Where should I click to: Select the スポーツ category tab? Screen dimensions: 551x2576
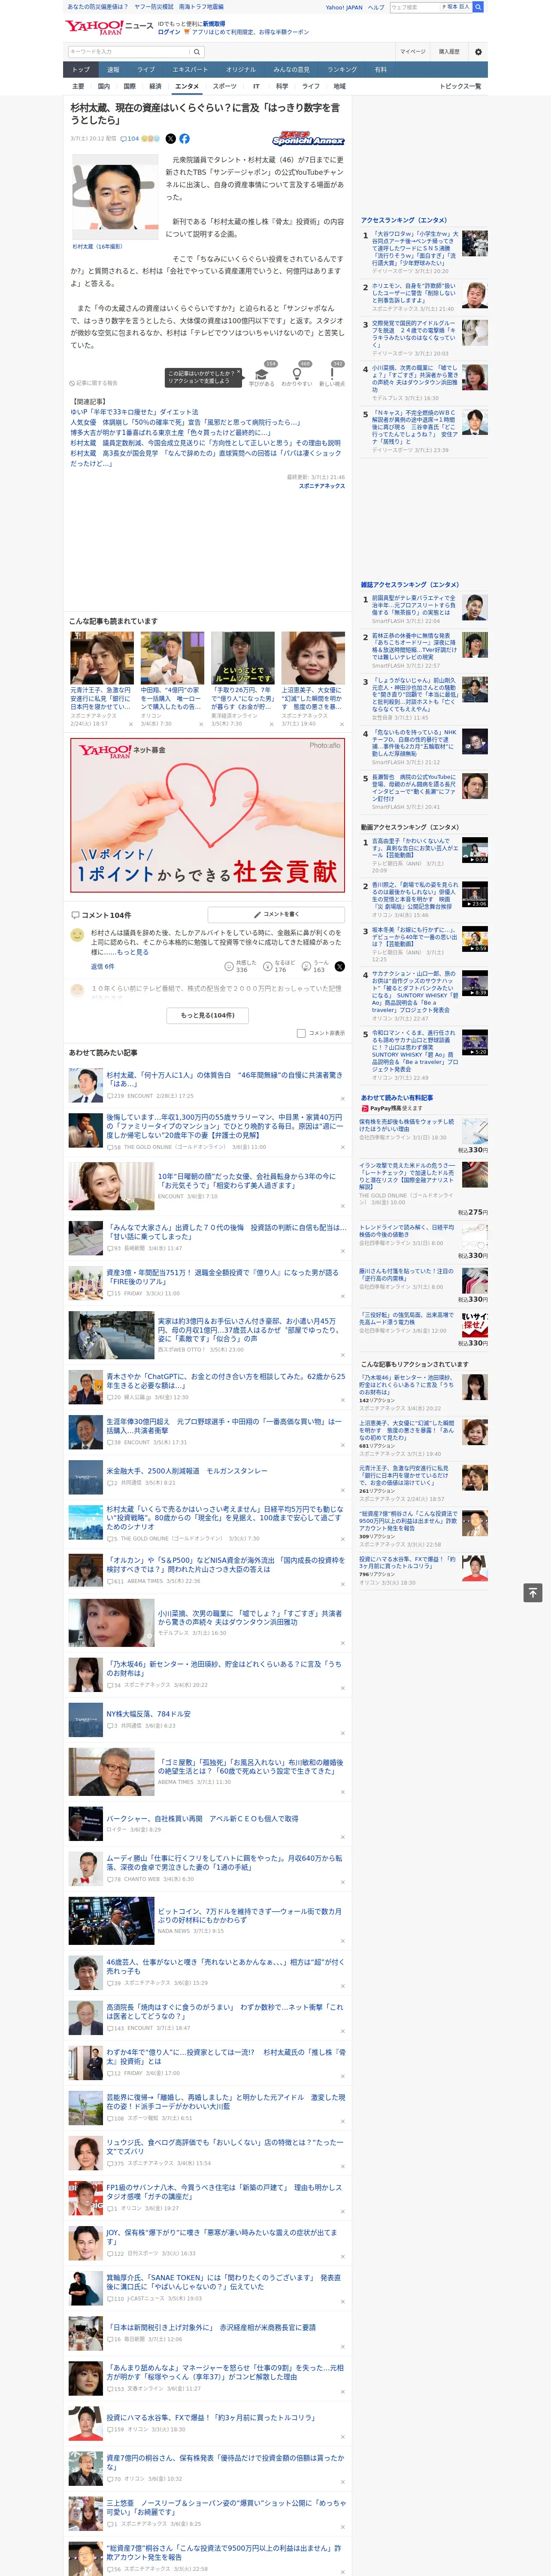click(x=225, y=86)
